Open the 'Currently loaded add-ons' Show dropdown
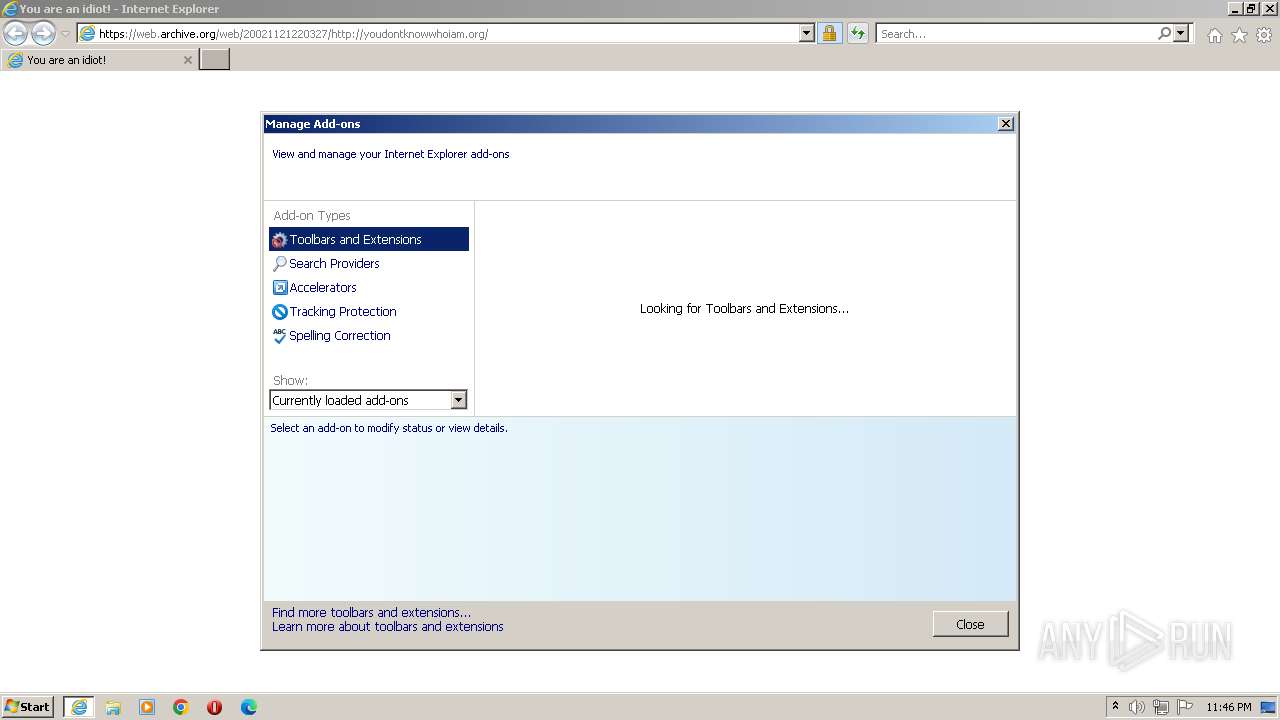Viewport: 1280px width, 720px height. click(x=368, y=400)
